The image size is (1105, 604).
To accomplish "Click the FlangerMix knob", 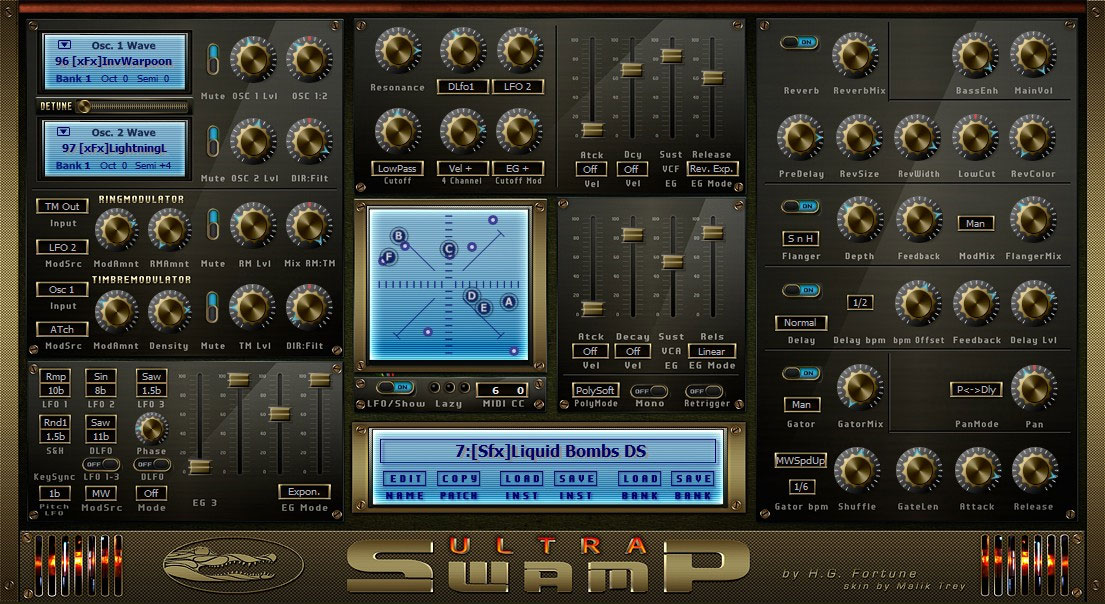I will click(1033, 219).
